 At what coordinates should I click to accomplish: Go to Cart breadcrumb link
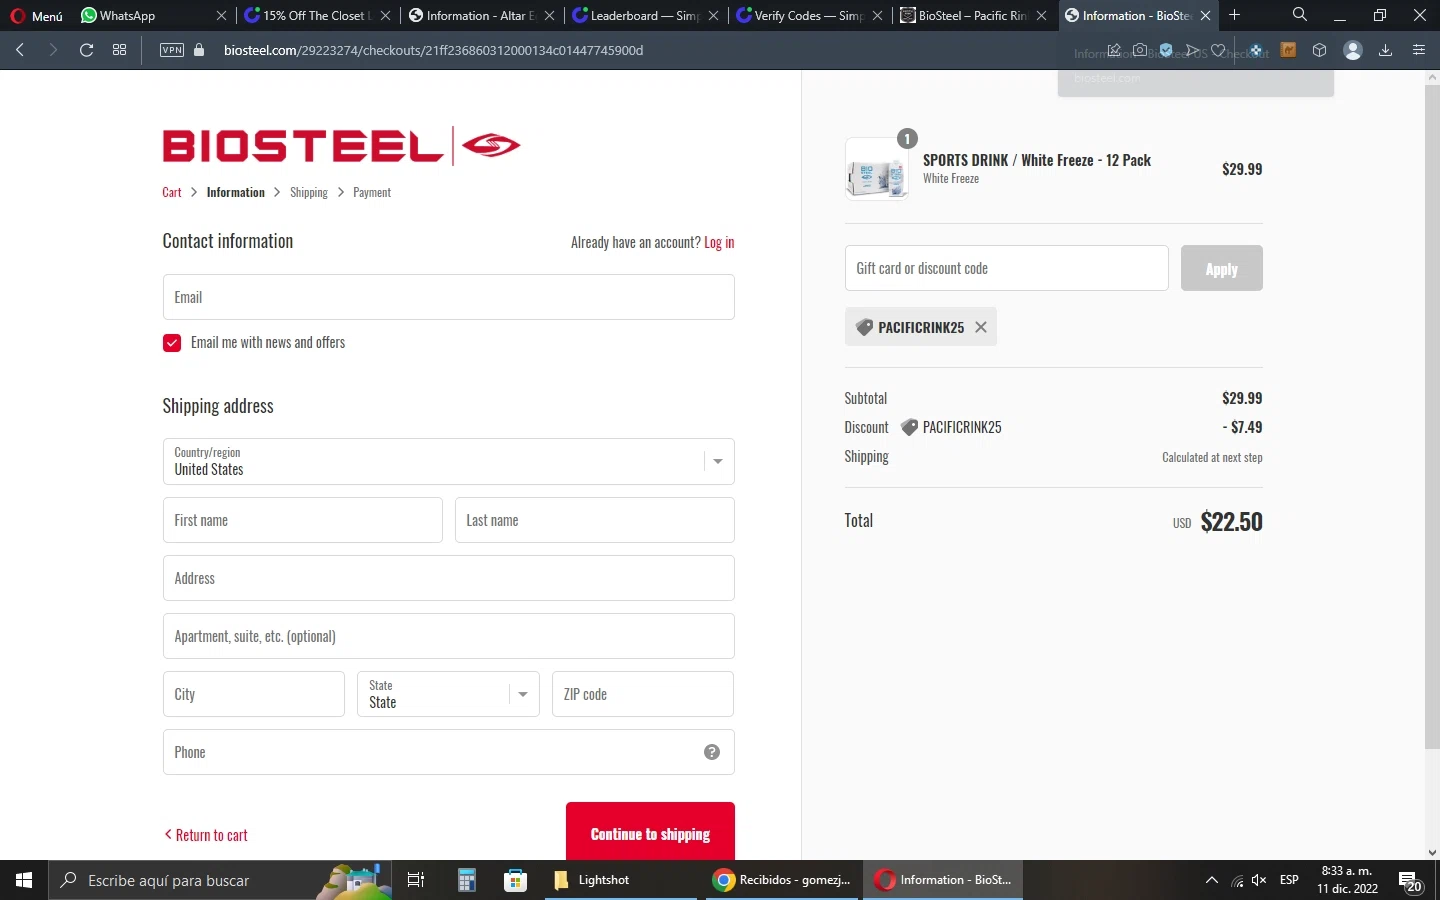(172, 192)
